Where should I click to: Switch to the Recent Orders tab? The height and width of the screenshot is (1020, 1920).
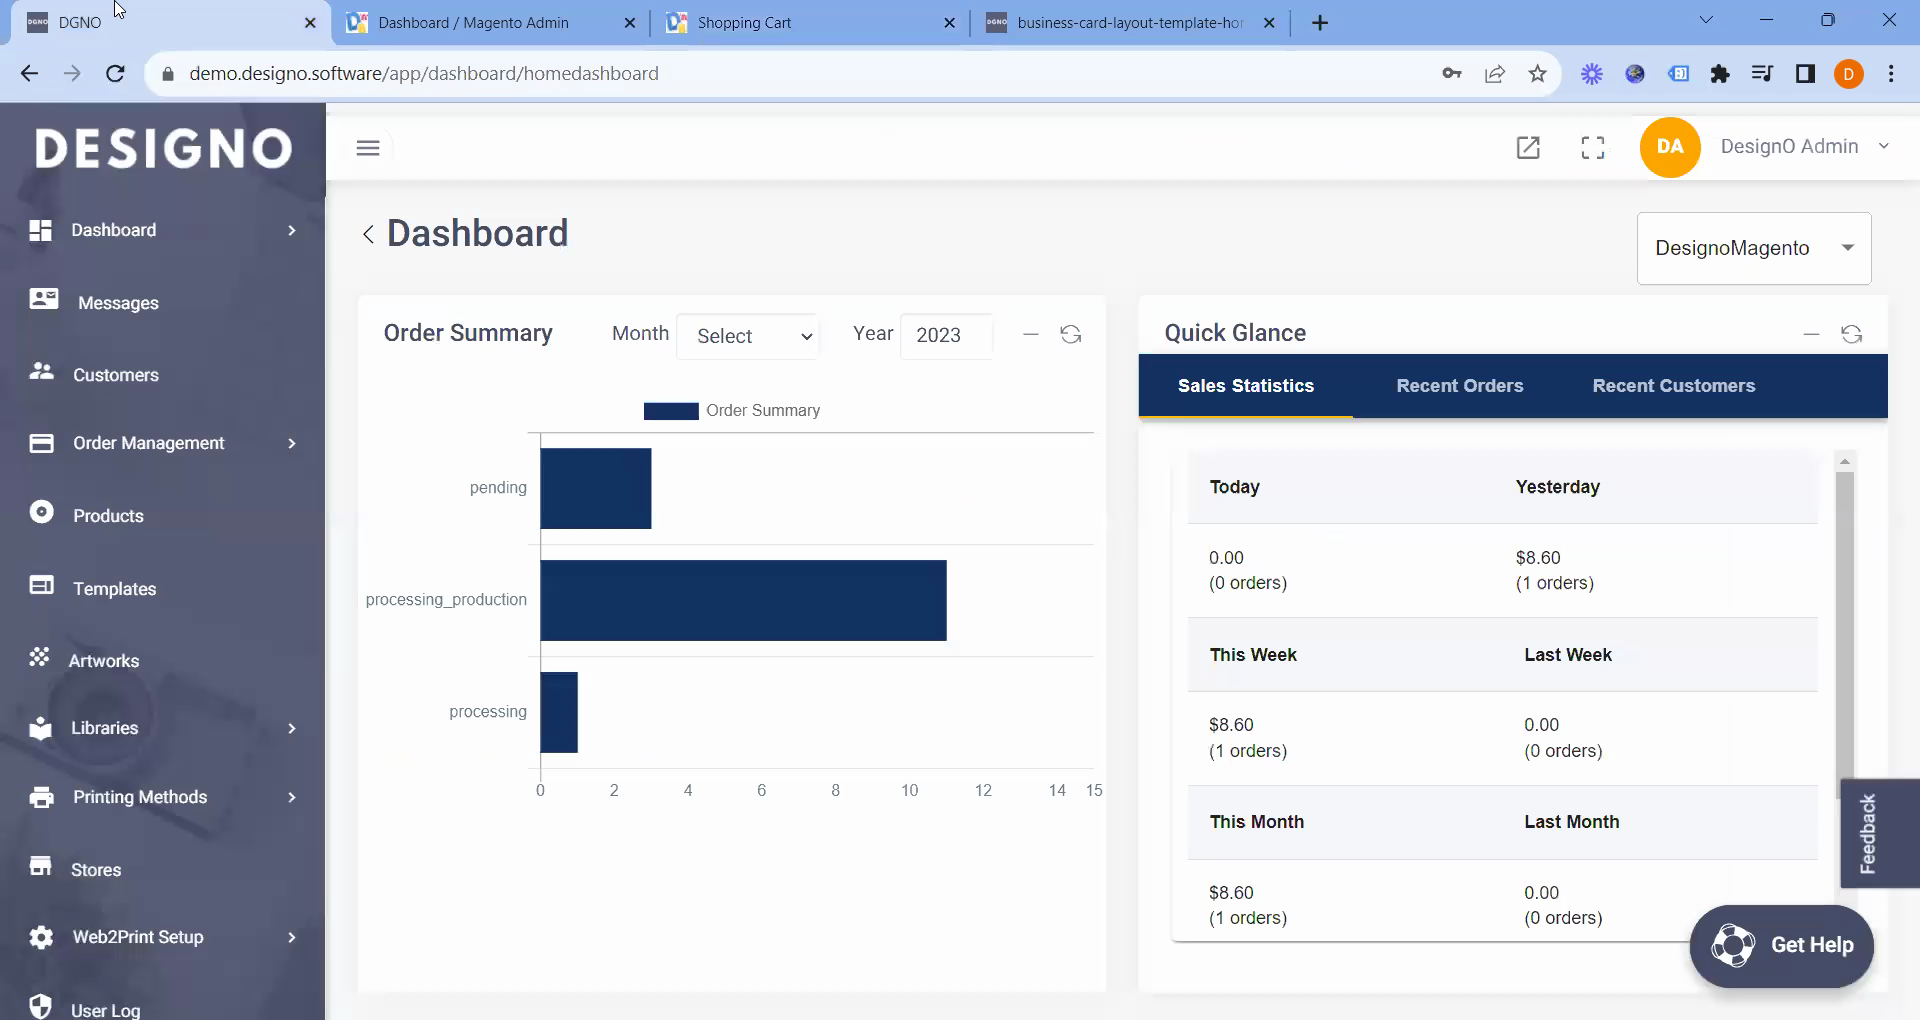point(1459,386)
